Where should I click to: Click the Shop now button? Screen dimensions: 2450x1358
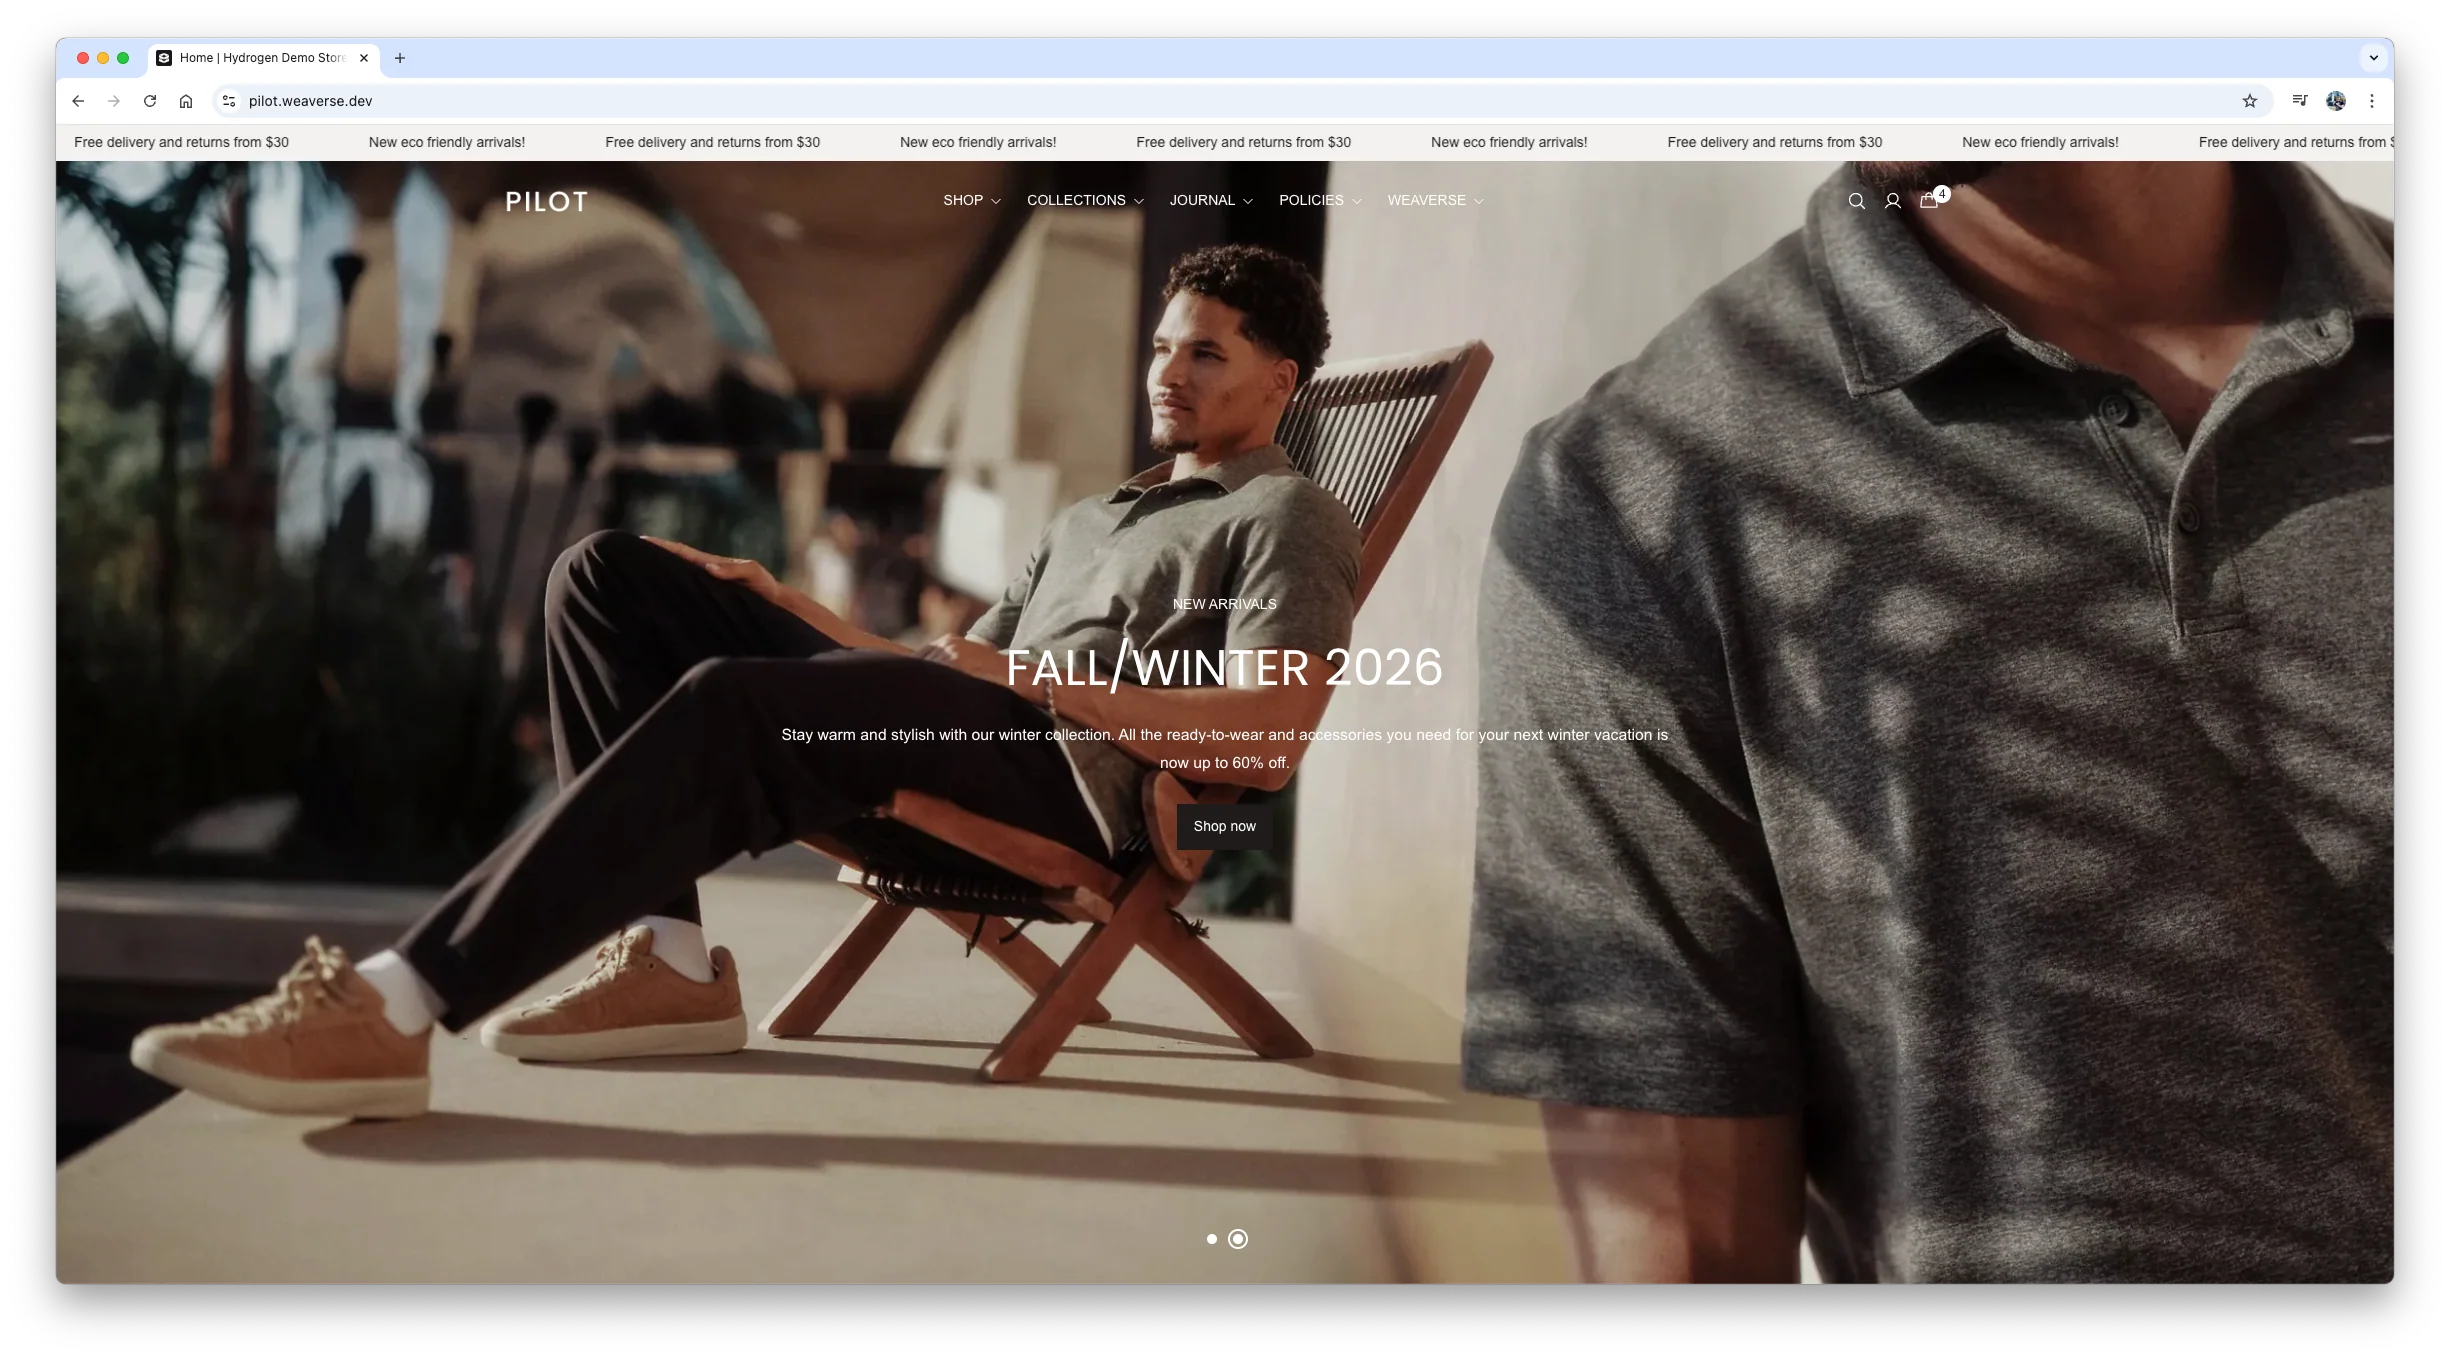coord(1224,824)
